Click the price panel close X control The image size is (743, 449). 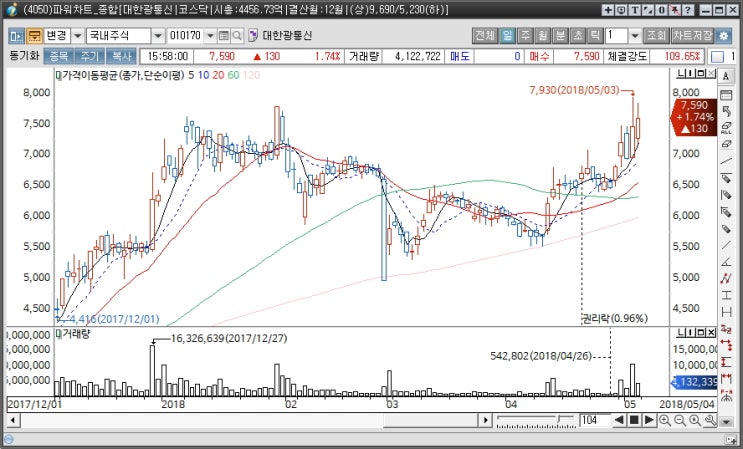(711, 73)
